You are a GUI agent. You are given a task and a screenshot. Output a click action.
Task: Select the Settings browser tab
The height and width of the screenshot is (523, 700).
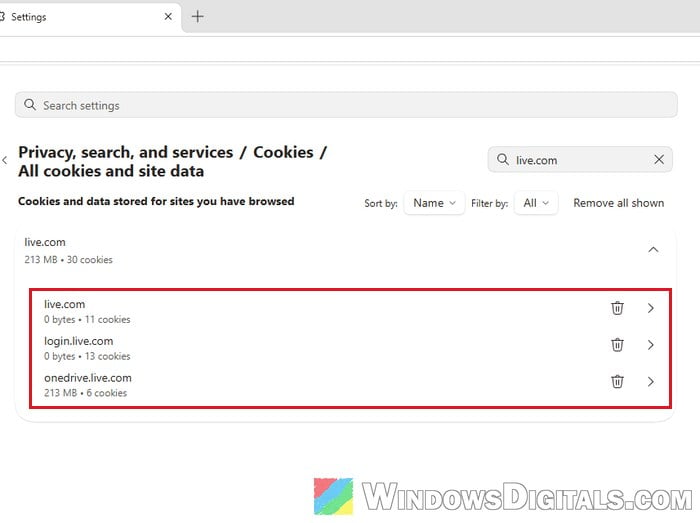pyautogui.click(x=89, y=17)
